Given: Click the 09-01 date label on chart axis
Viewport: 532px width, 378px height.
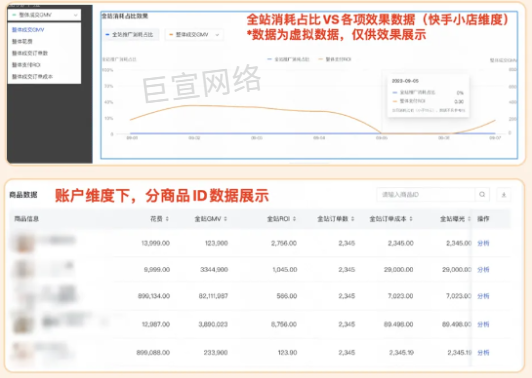Looking at the screenshot, I should click(x=132, y=138).
